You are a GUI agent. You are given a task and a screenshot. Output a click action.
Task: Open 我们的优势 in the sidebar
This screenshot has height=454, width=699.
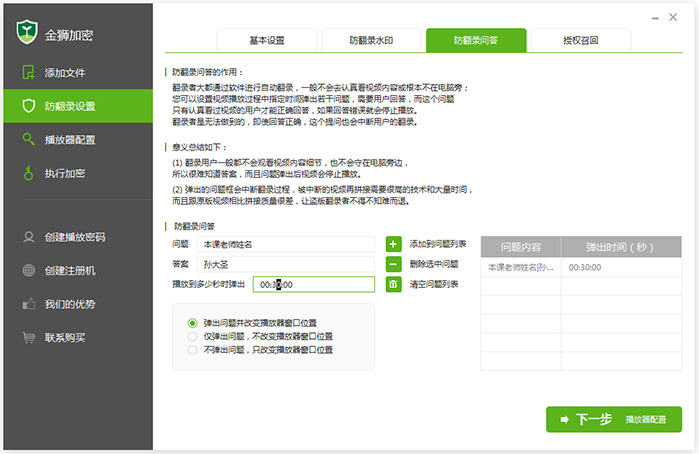(x=78, y=304)
